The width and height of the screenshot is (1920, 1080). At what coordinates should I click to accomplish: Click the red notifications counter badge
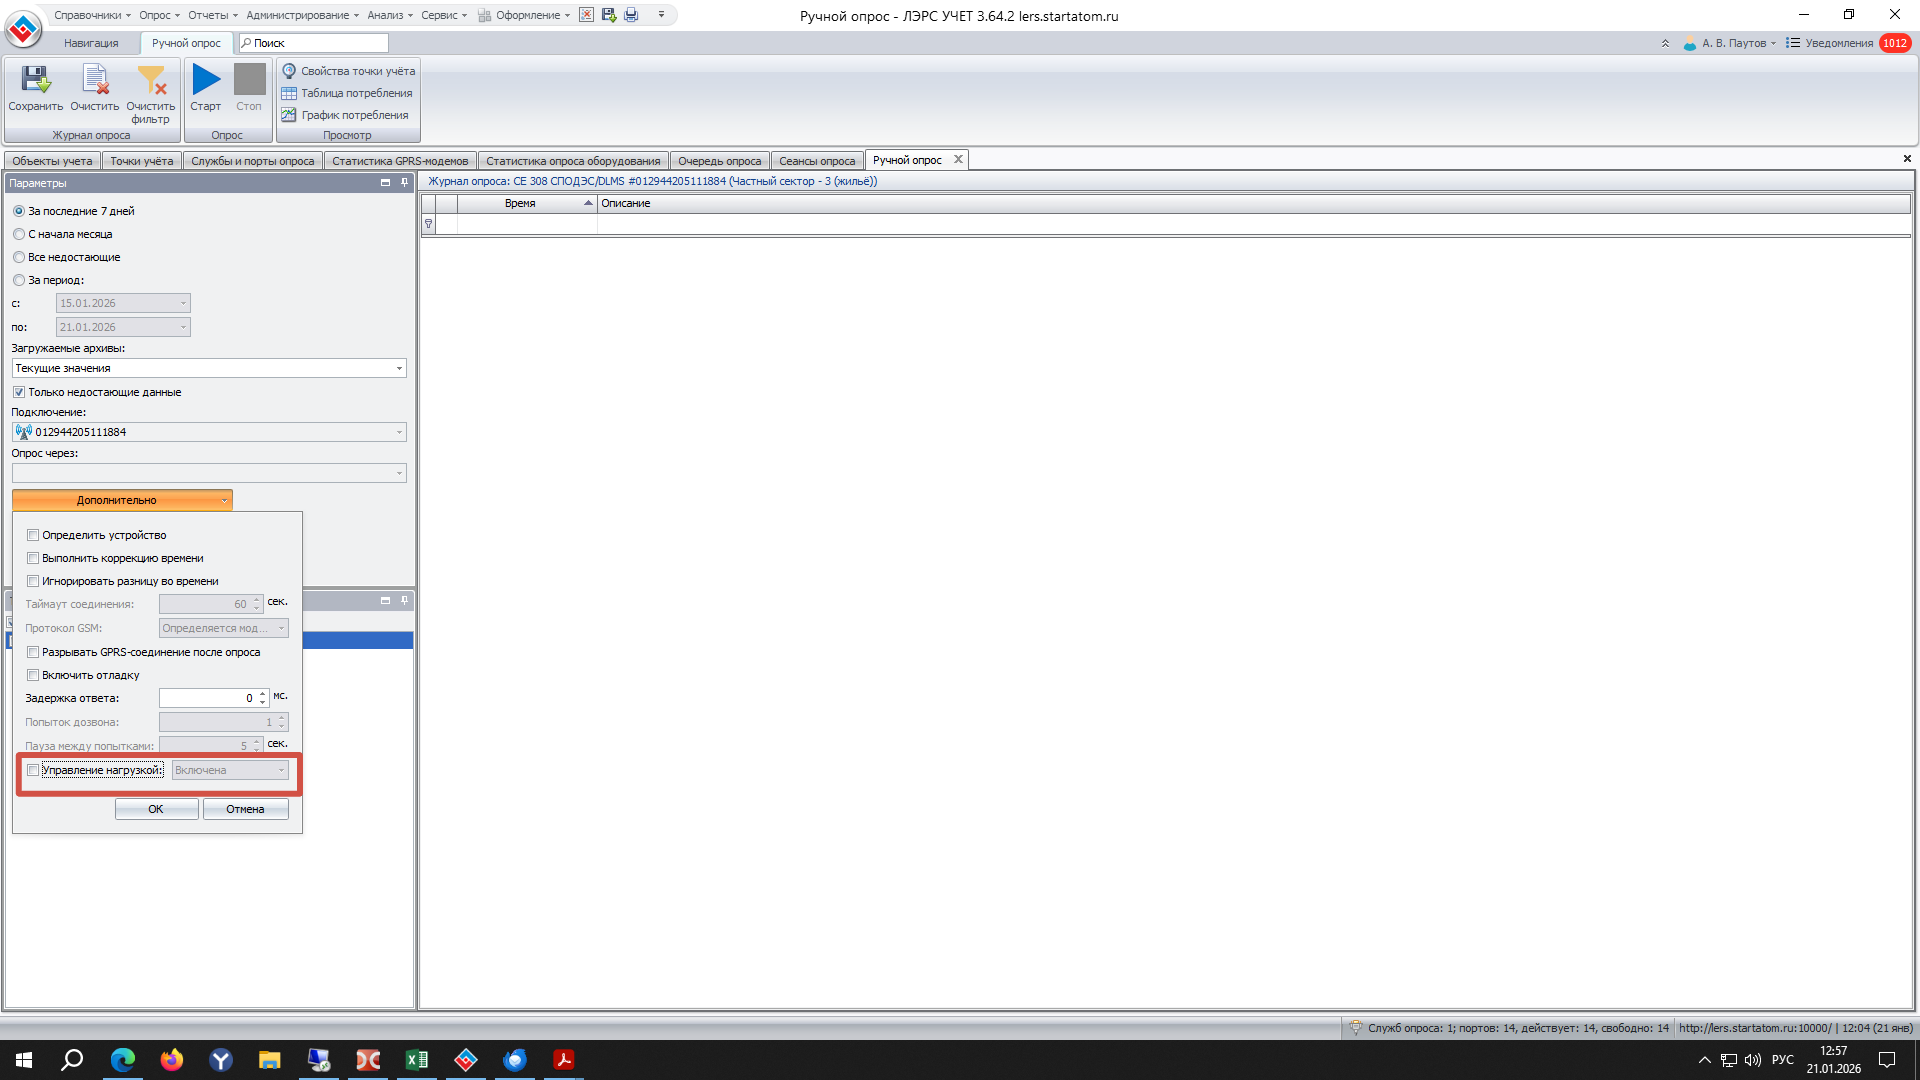(x=1894, y=43)
